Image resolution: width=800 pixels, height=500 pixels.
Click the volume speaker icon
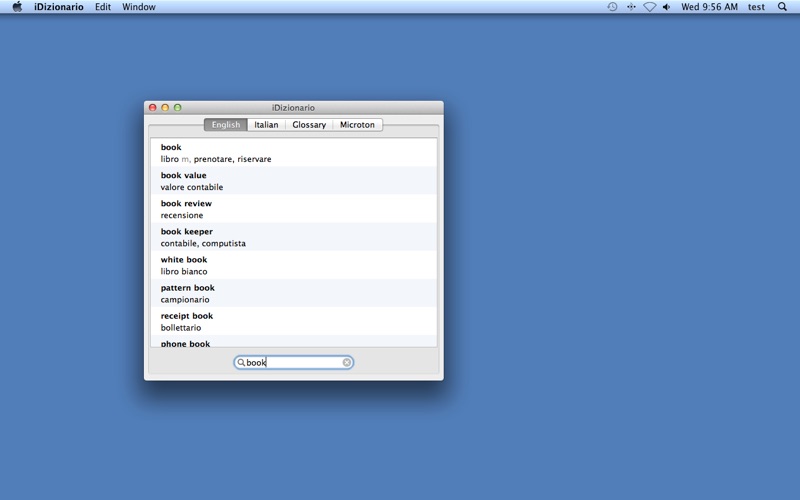[x=666, y=7]
